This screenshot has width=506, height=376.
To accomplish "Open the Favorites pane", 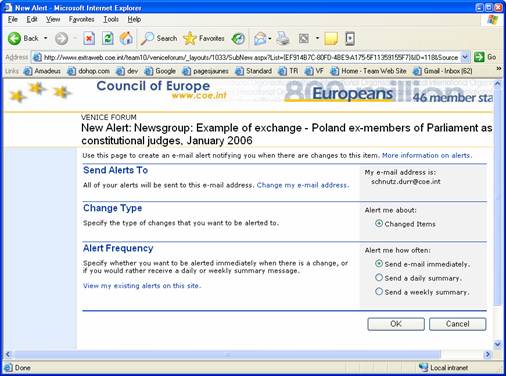I will pyautogui.click(x=204, y=39).
